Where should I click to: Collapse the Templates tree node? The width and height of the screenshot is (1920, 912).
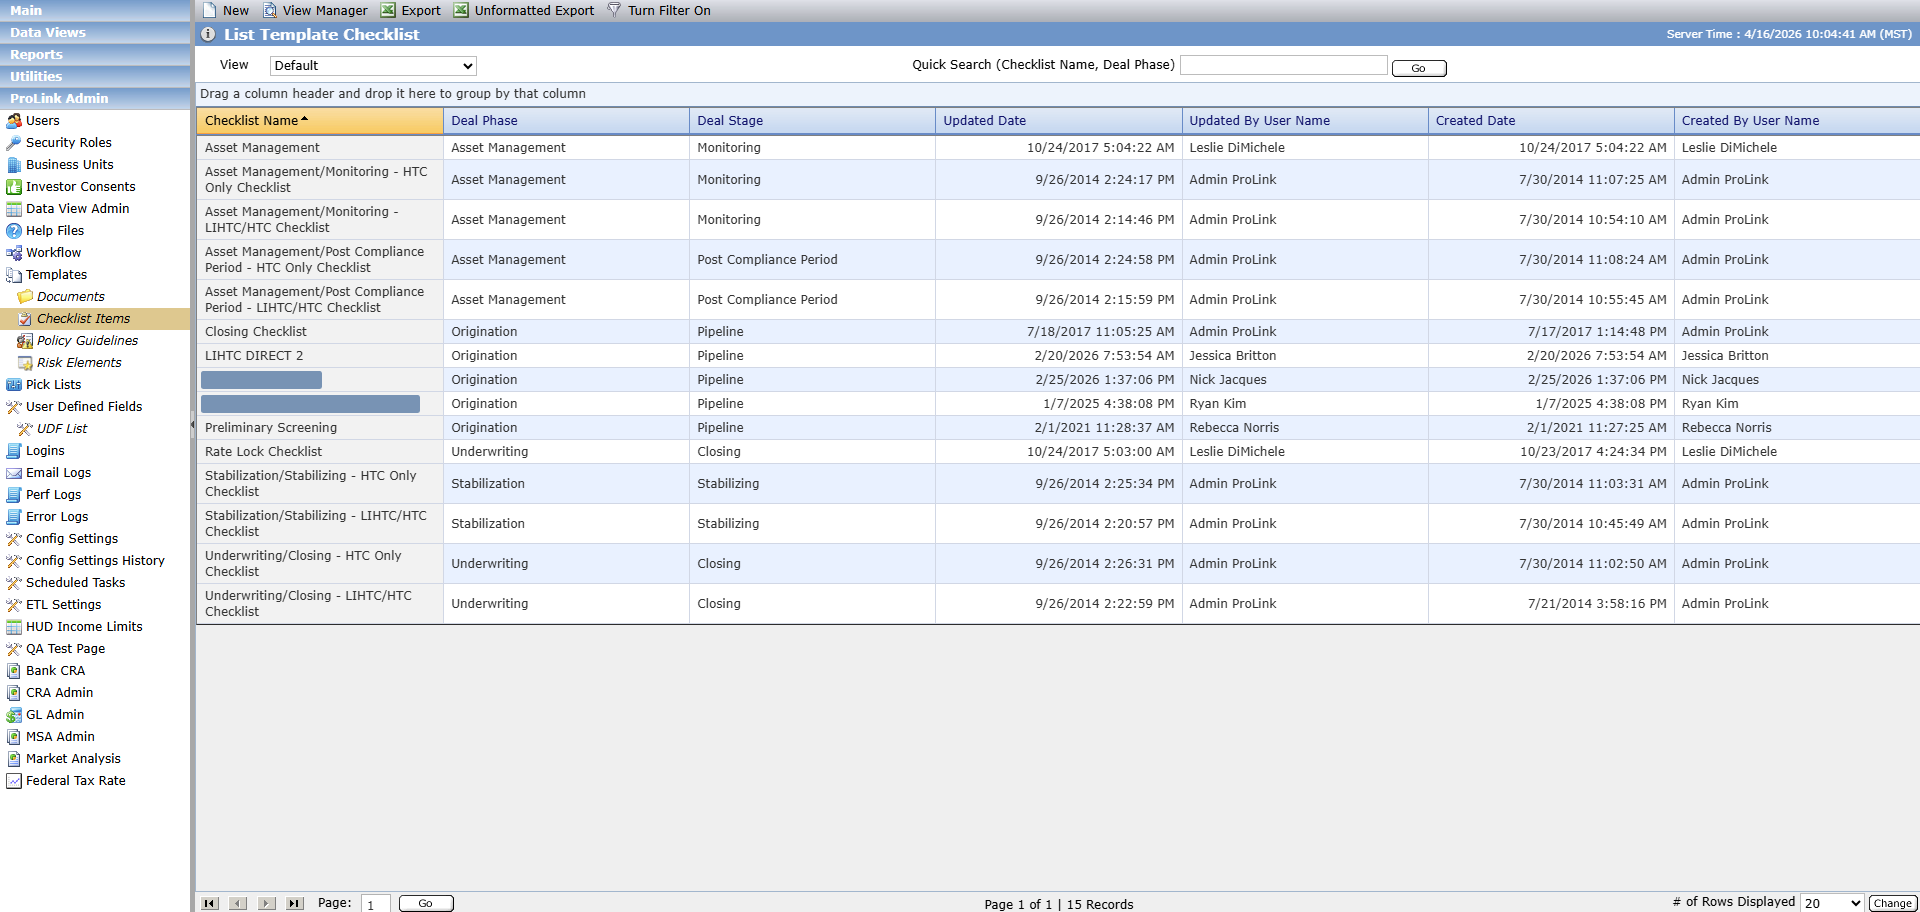click(x=14, y=275)
